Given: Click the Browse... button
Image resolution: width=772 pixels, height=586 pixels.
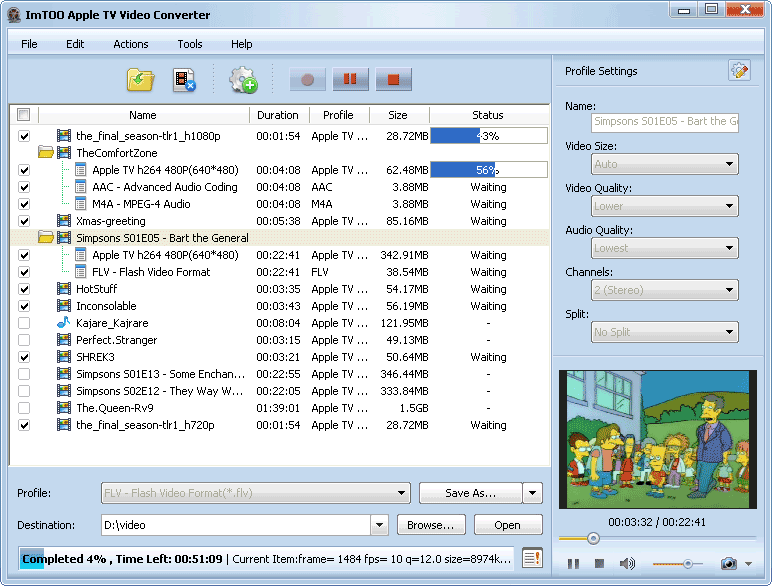Looking at the screenshot, I should [x=431, y=525].
